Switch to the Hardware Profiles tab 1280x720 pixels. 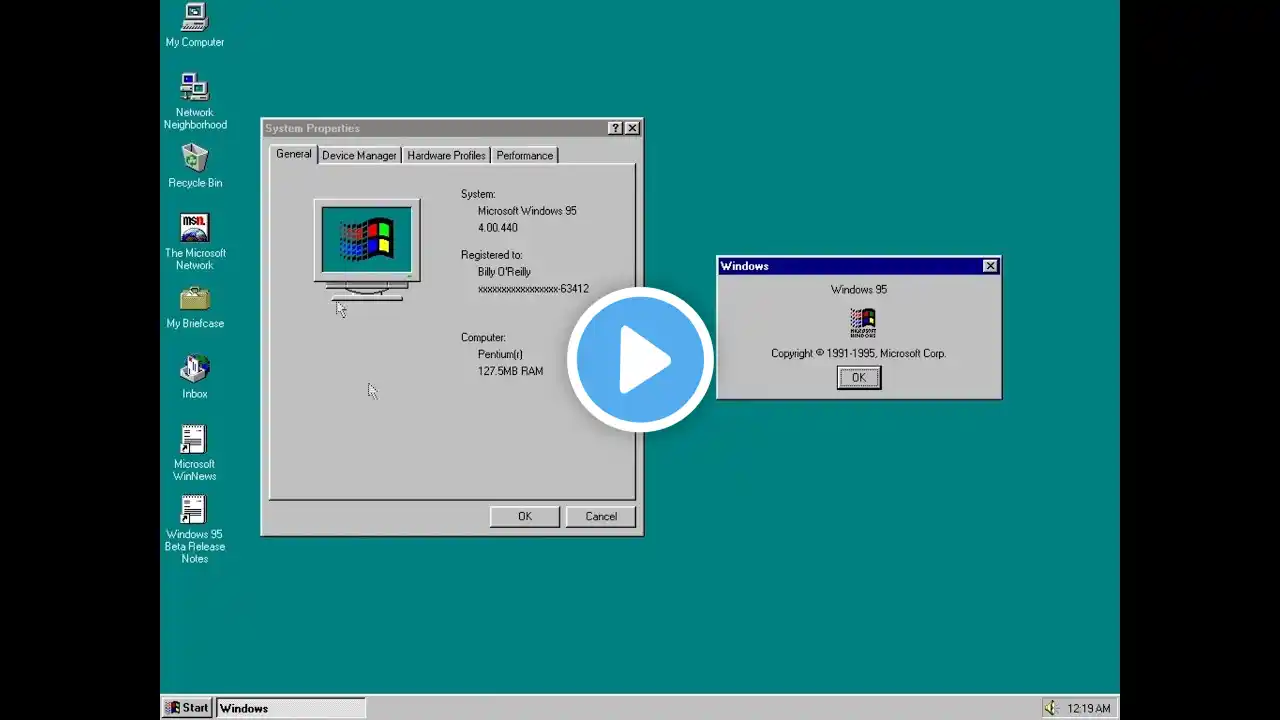pos(446,156)
